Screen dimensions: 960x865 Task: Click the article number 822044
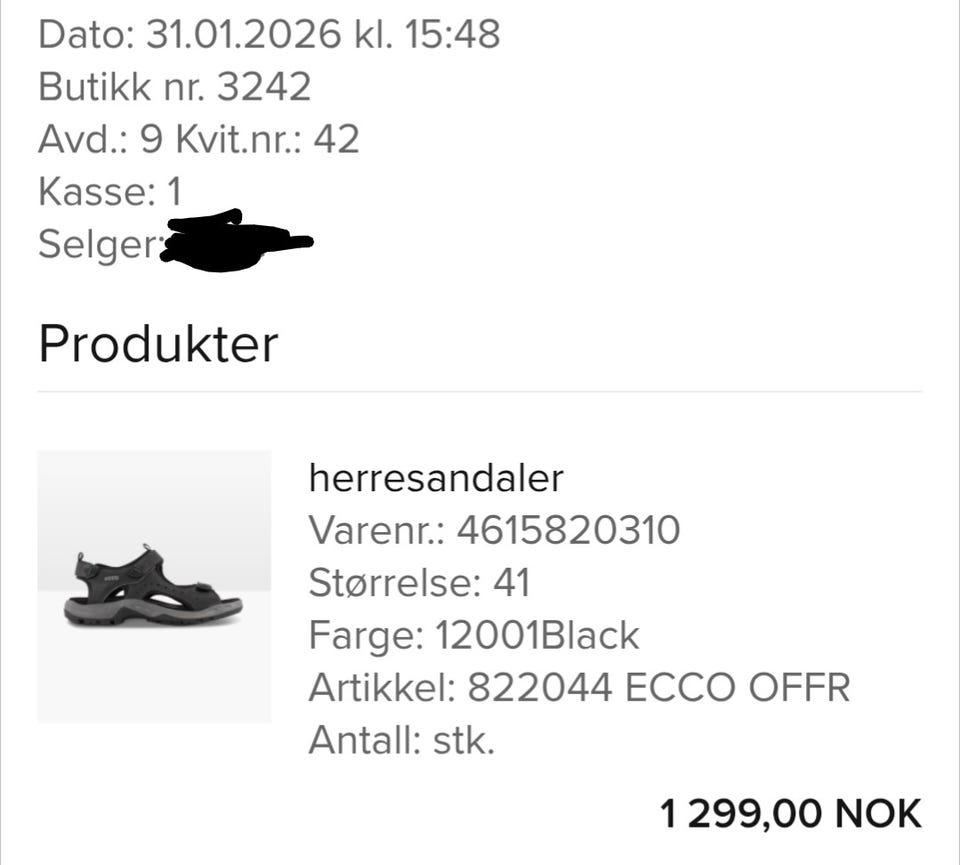[x=539, y=687]
